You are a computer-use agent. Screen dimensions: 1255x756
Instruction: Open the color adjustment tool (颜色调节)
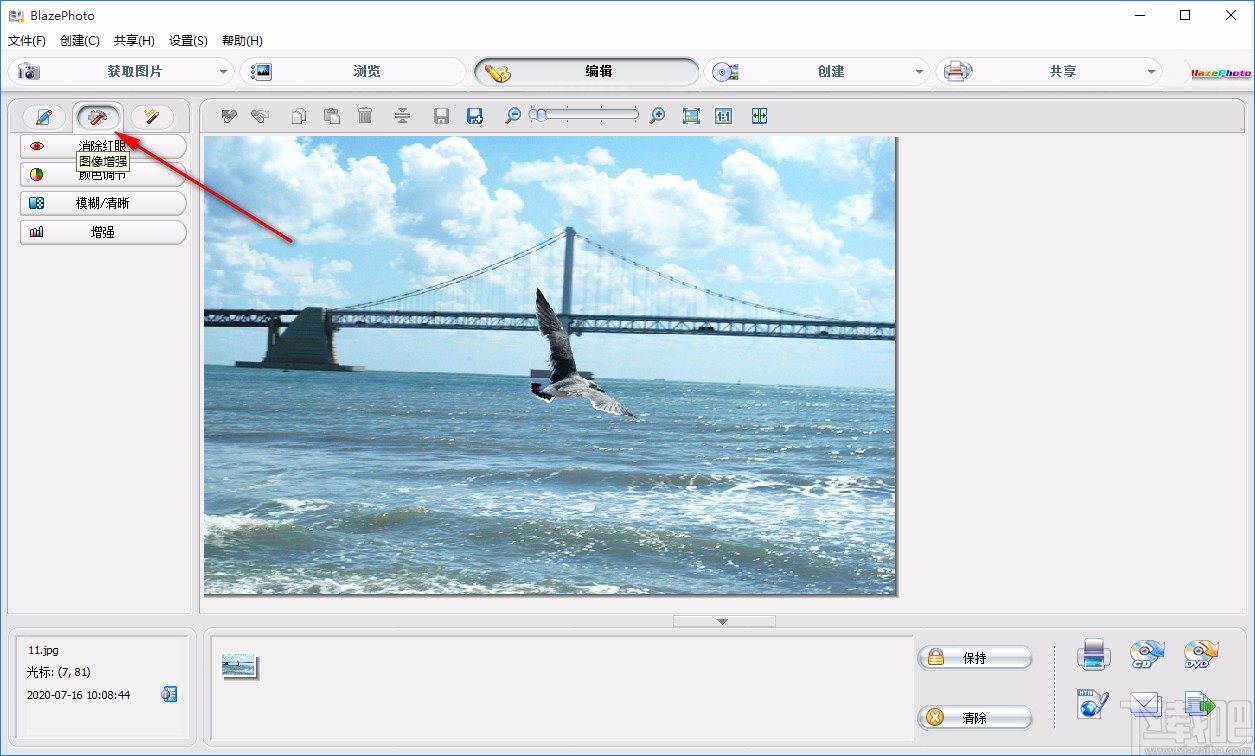(100, 174)
